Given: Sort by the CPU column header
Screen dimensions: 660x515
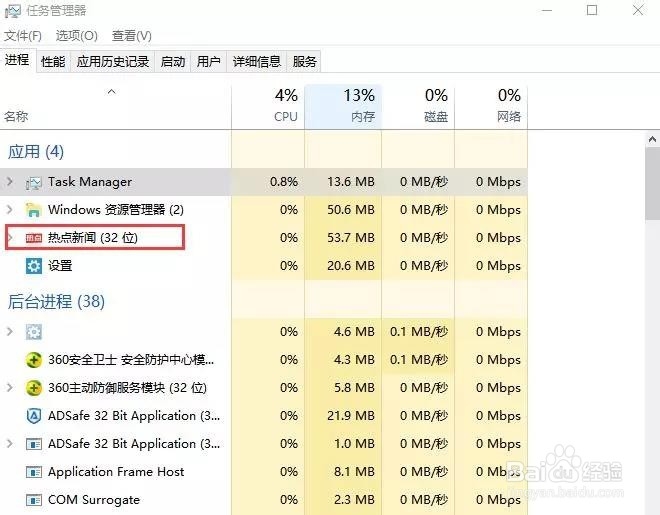Looking at the screenshot, I should pos(268,107).
